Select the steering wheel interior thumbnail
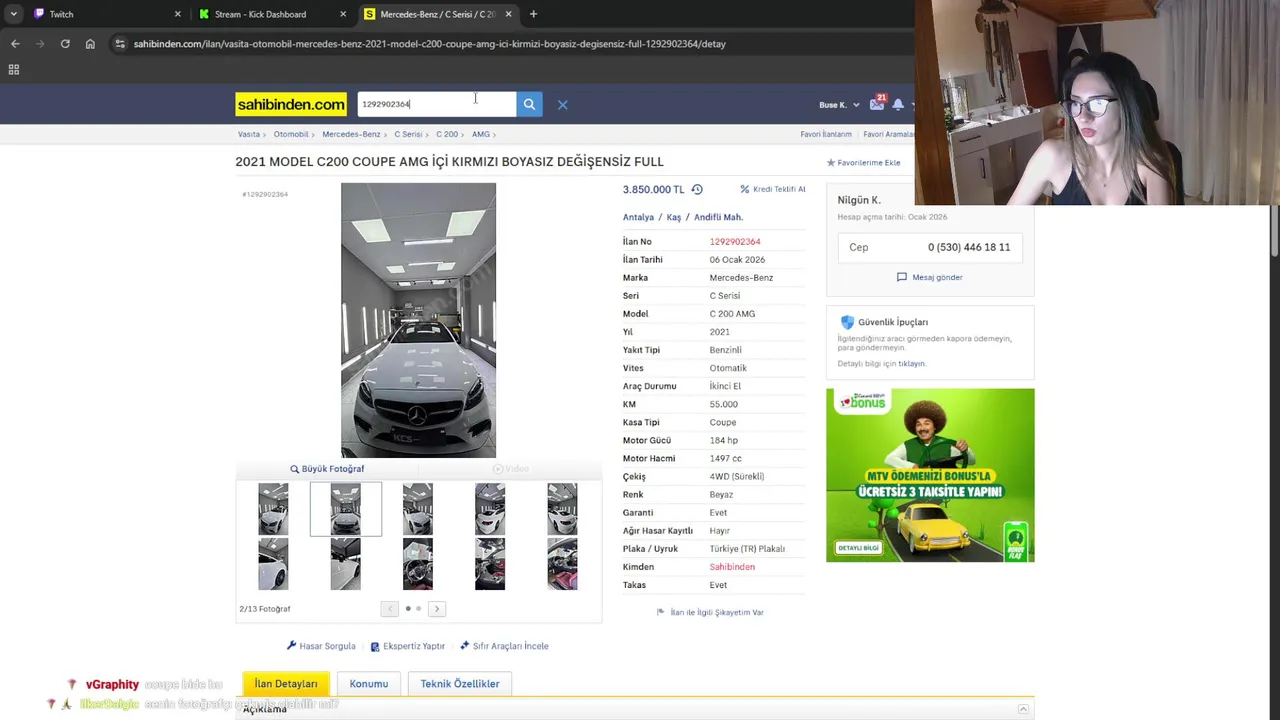 pos(418,564)
